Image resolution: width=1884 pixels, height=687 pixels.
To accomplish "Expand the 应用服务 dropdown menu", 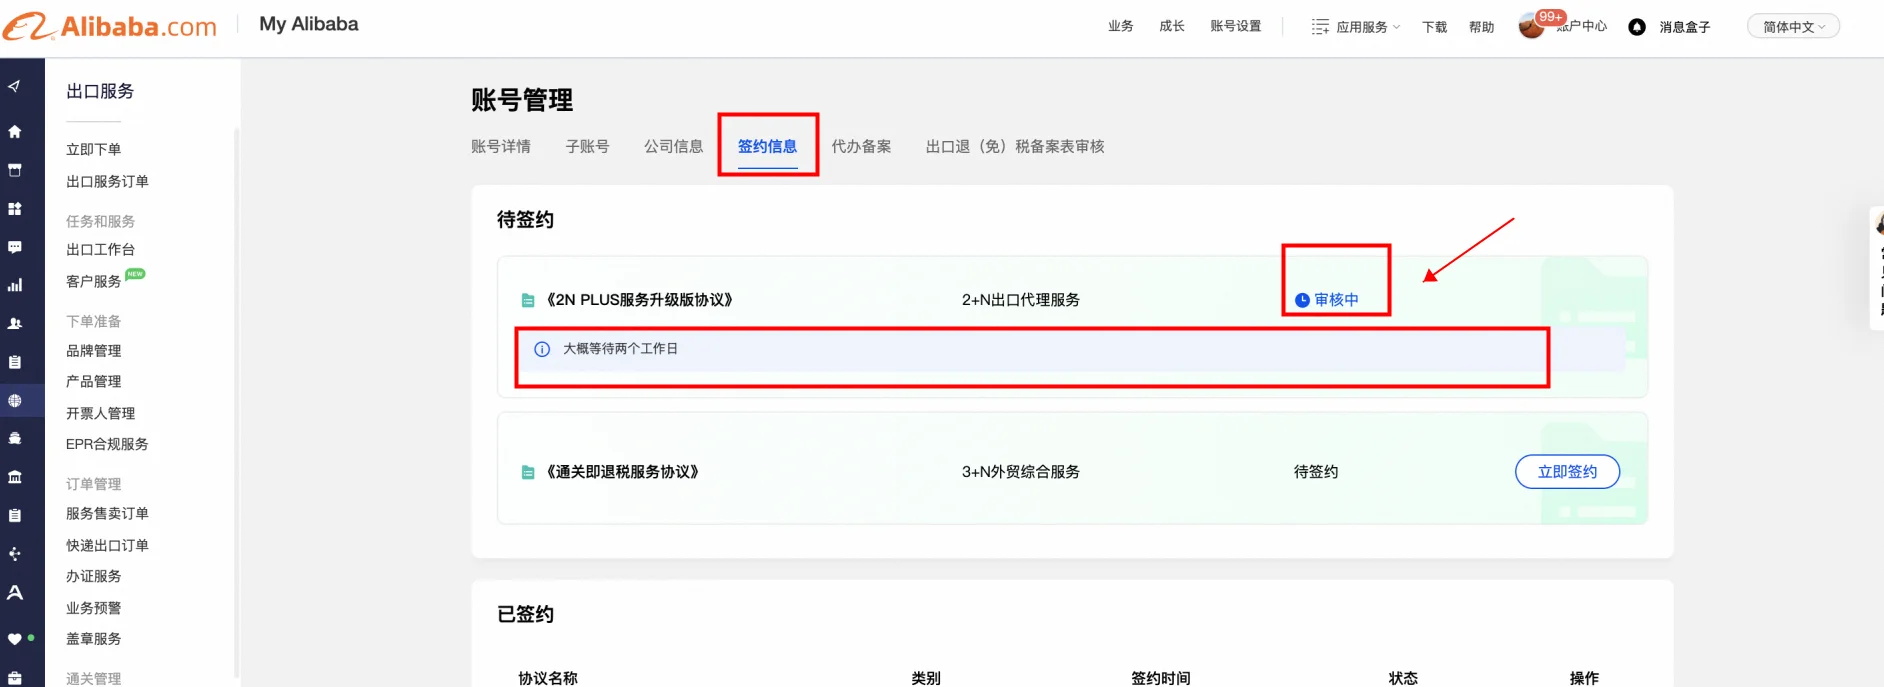I will click(1356, 27).
